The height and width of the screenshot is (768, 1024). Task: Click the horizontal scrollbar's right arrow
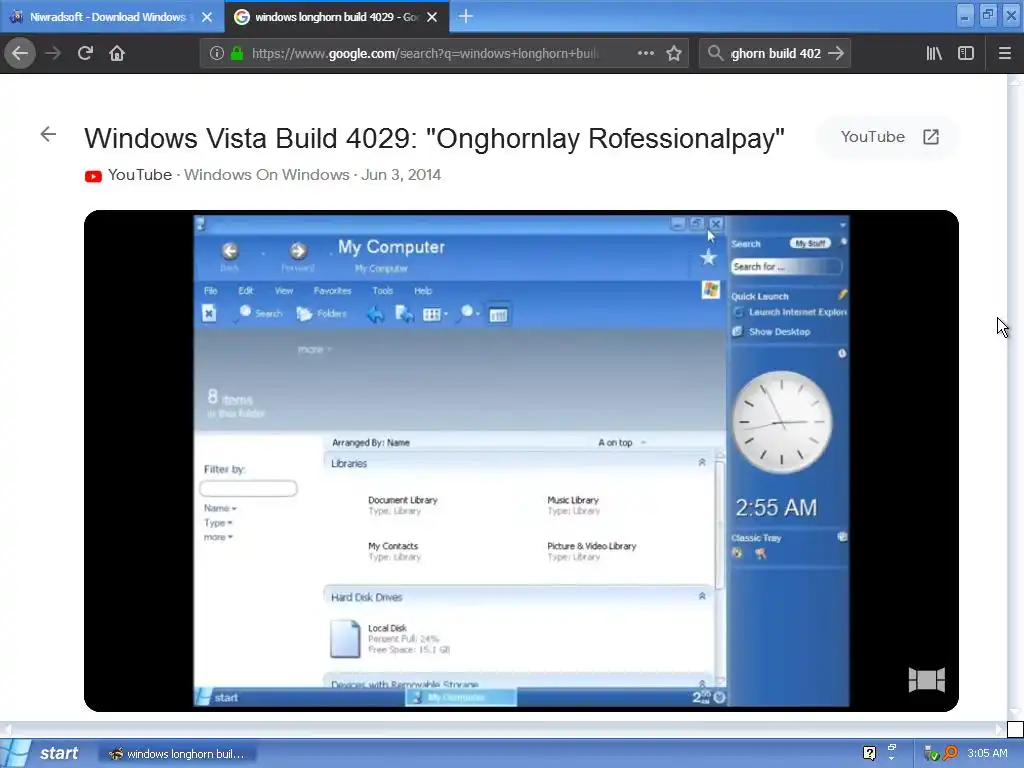point(999,729)
